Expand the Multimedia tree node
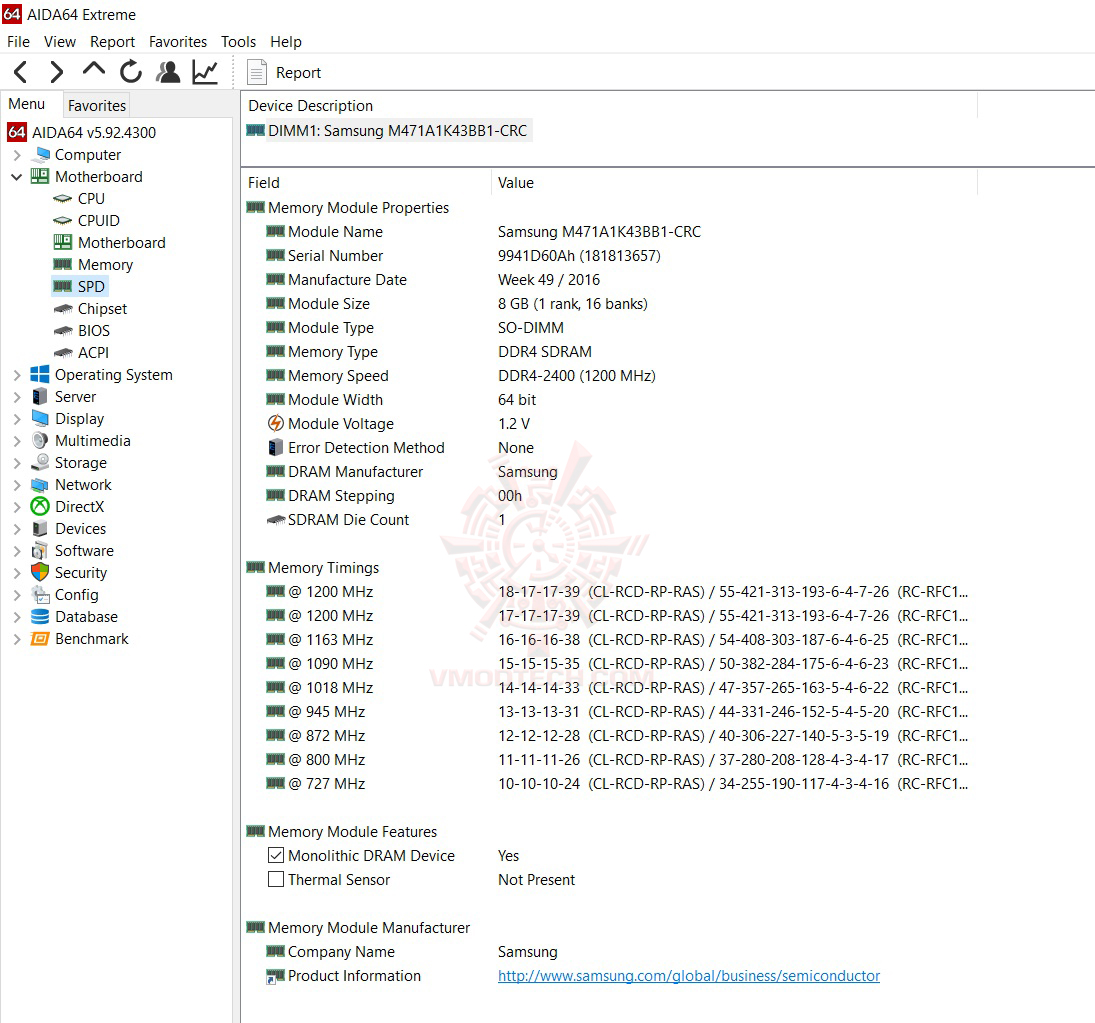Viewport: 1095px width, 1023px height. [17, 441]
